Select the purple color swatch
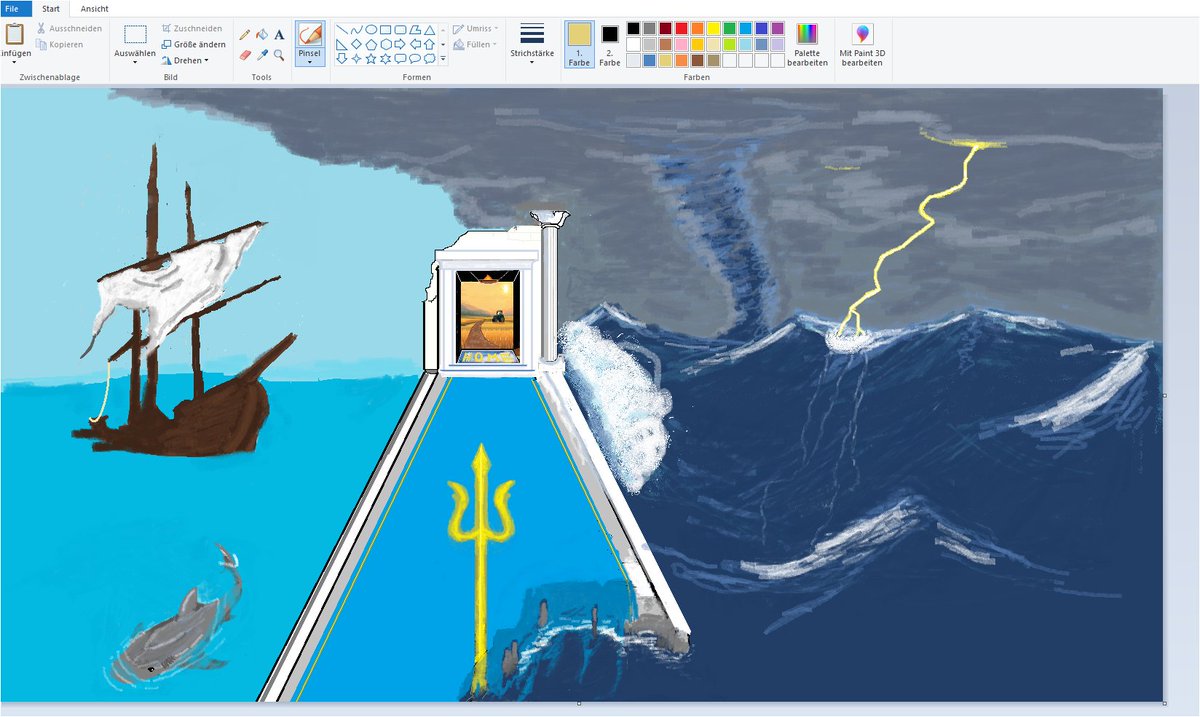The width and height of the screenshot is (1200, 717). point(778,29)
